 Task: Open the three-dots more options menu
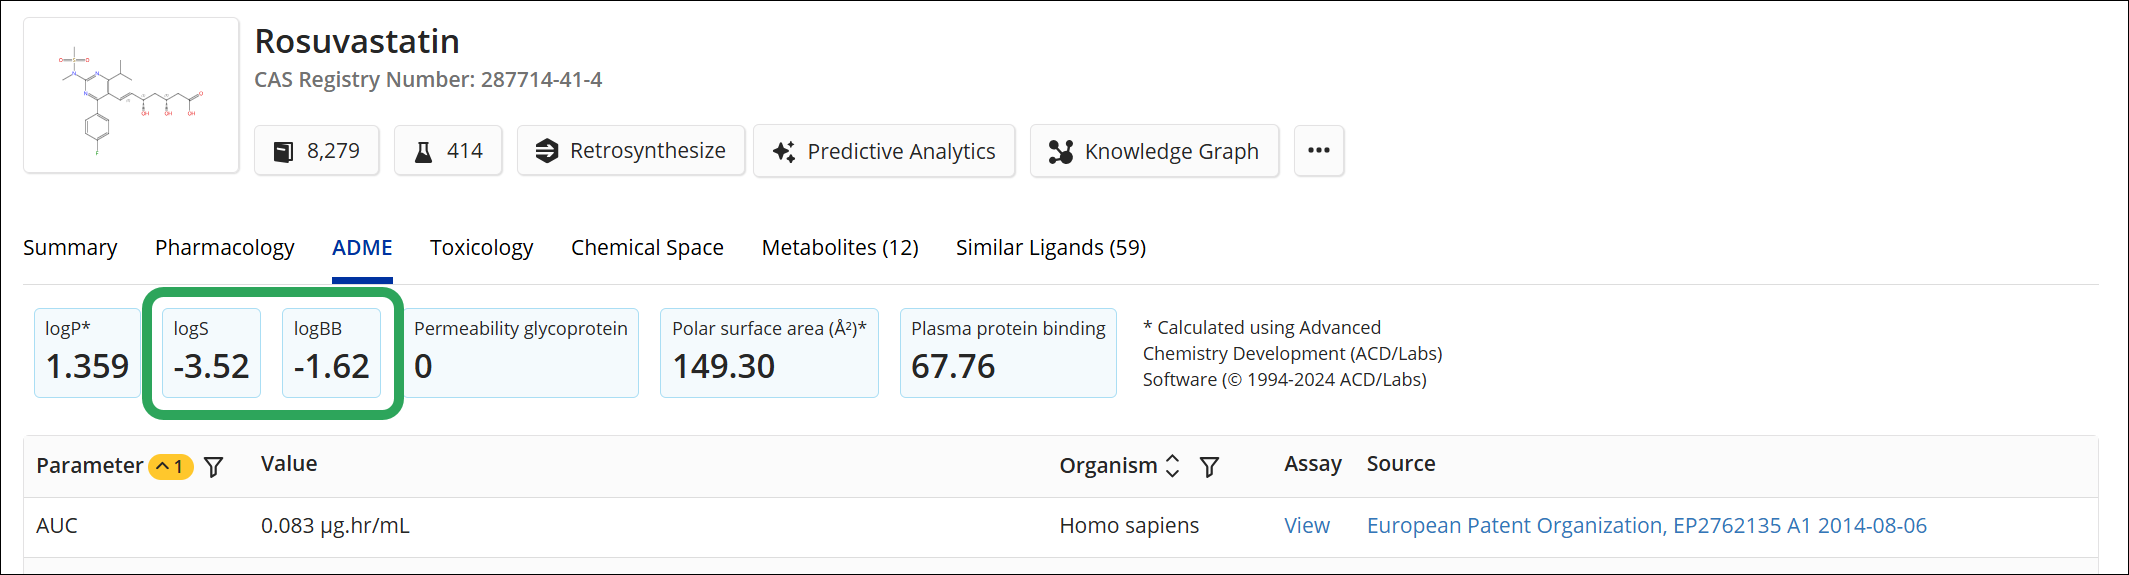click(x=1318, y=151)
